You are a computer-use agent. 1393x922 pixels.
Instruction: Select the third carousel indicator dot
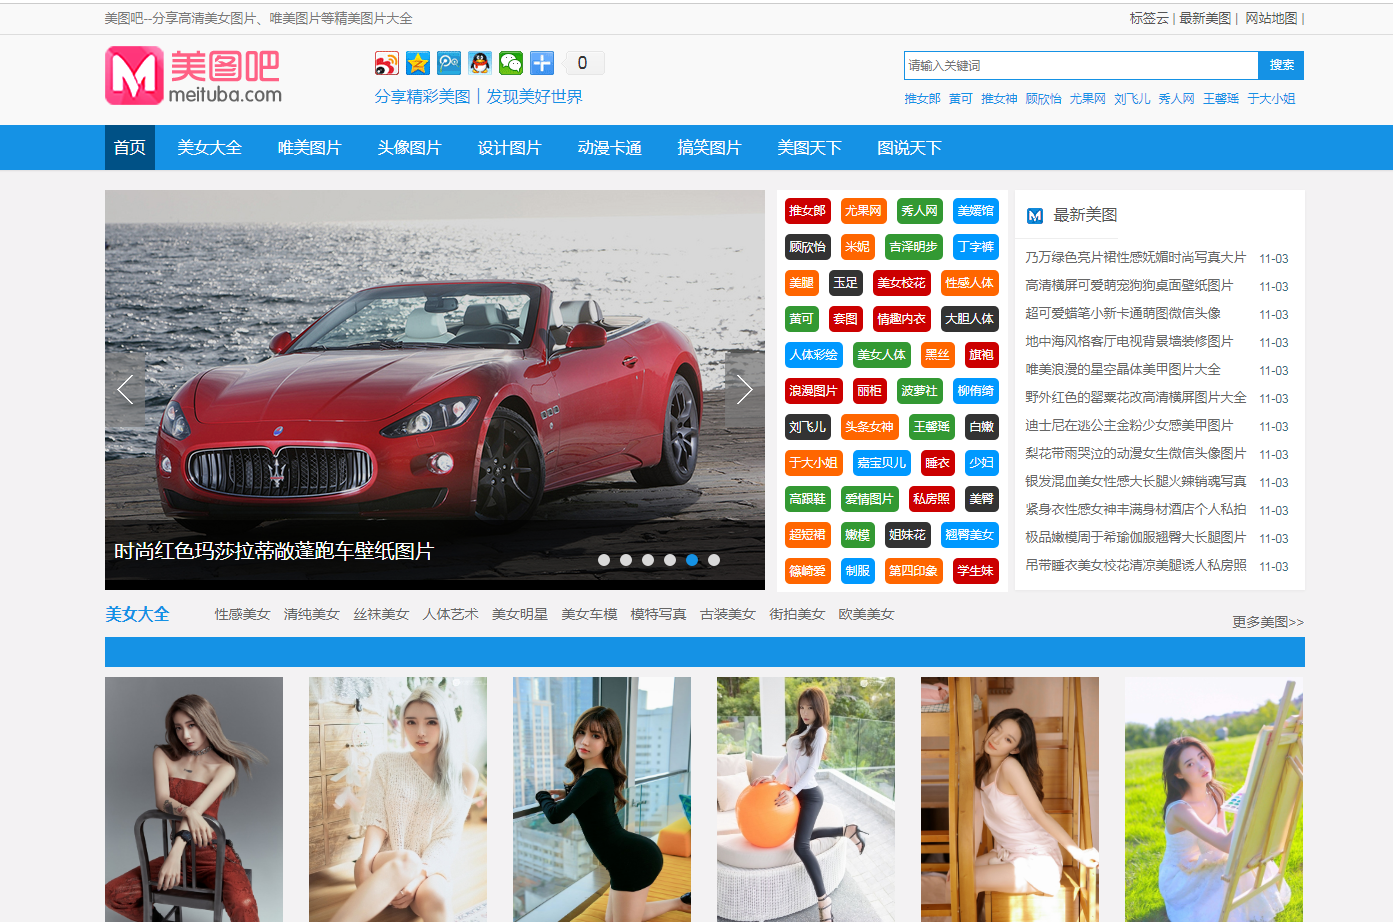pyautogui.click(x=648, y=560)
